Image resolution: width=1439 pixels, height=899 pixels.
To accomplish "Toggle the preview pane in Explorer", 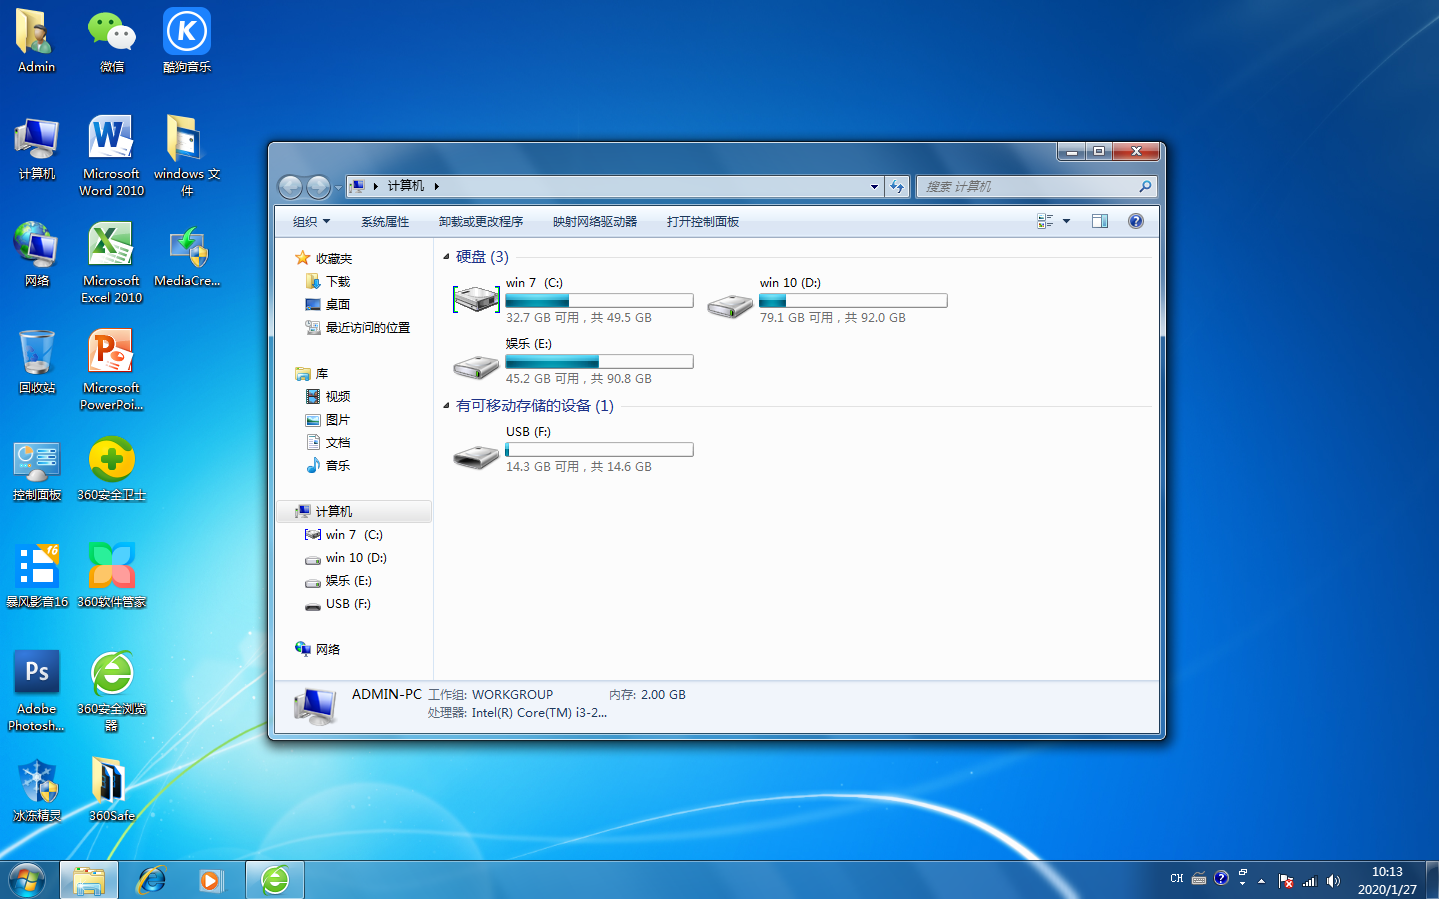I will [x=1099, y=221].
